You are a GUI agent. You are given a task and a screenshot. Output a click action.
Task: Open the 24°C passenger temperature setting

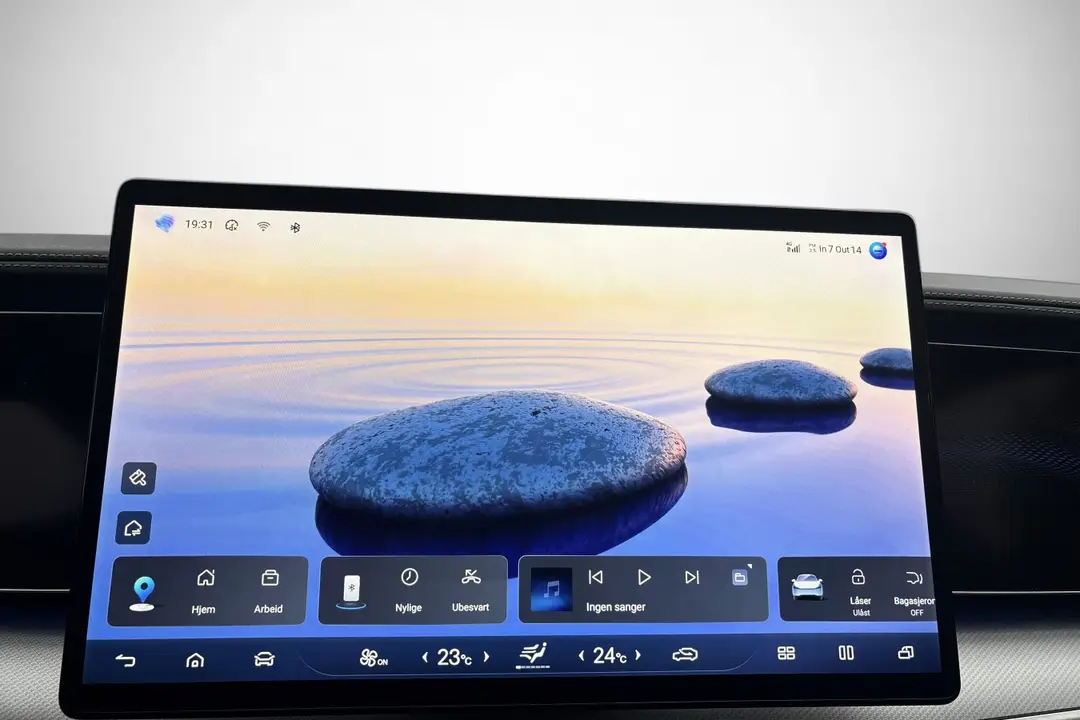610,655
